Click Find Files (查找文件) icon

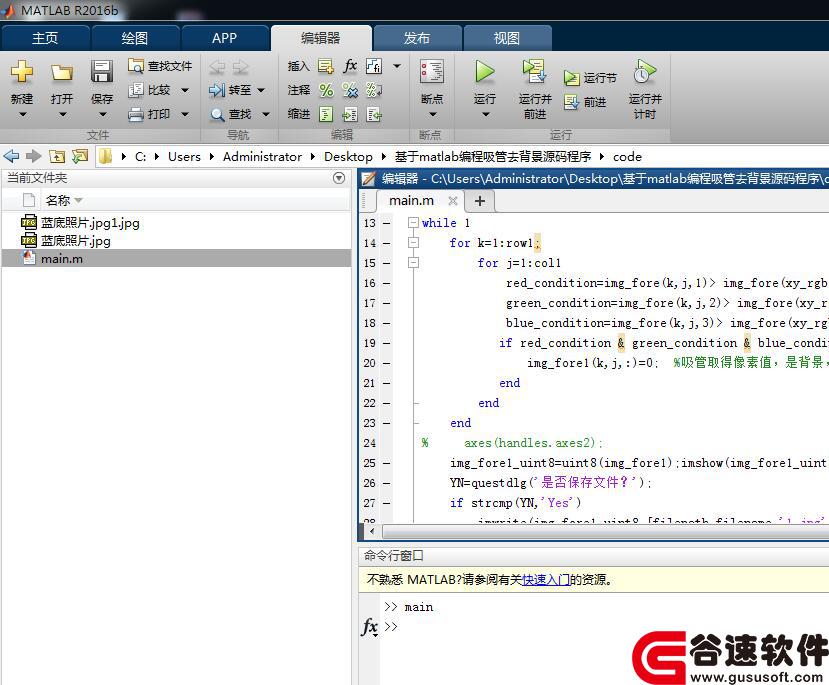click(135, 66)
